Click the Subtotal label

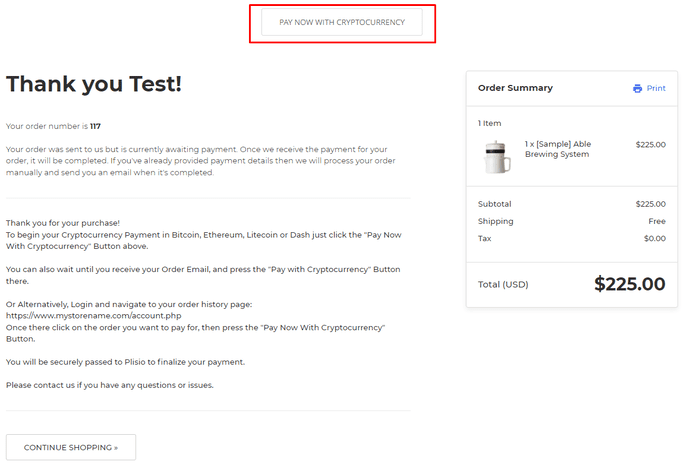[x=494, y=204]
